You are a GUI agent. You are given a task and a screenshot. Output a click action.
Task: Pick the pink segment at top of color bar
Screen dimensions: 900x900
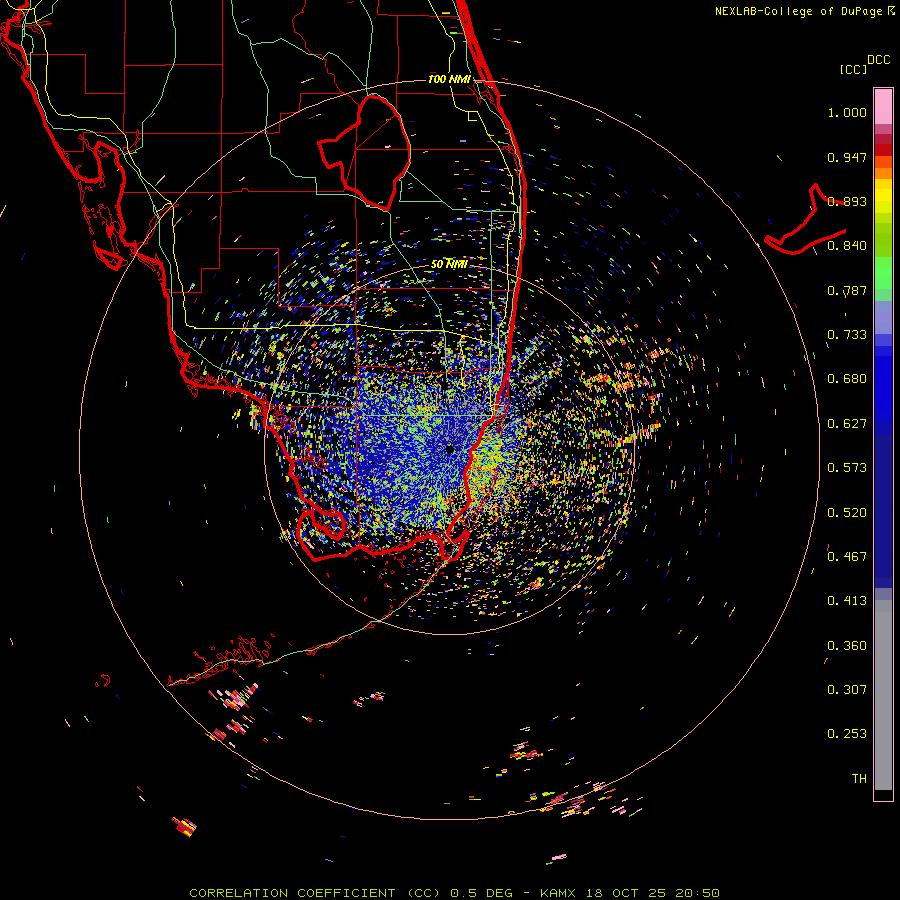pos(883,106)
